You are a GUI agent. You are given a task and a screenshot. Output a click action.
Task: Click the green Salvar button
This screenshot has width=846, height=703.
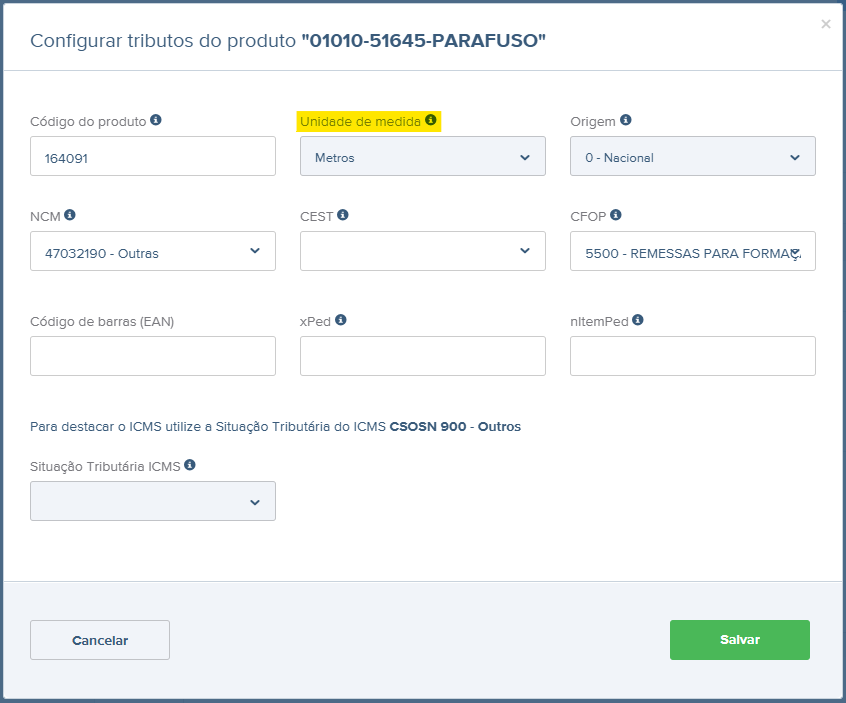point(739,640)
